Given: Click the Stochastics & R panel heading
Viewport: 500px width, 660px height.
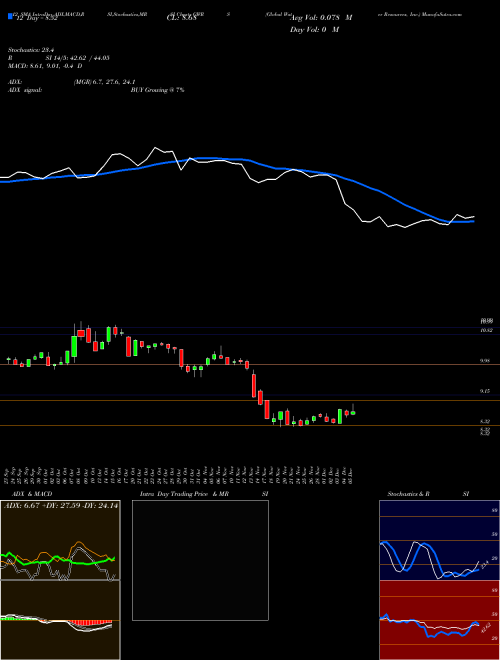Looking at the screenshot, I should pyautogui.click(x=408, y=494).
